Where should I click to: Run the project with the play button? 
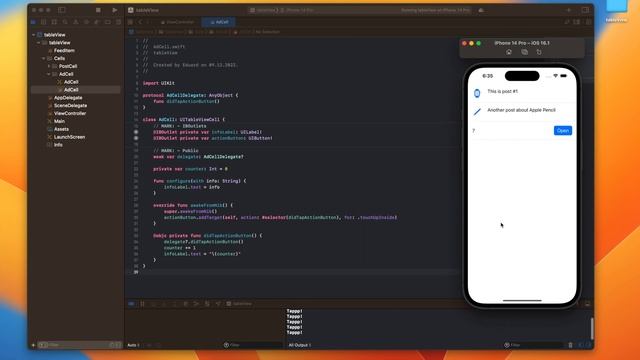[x=115, y=10]
